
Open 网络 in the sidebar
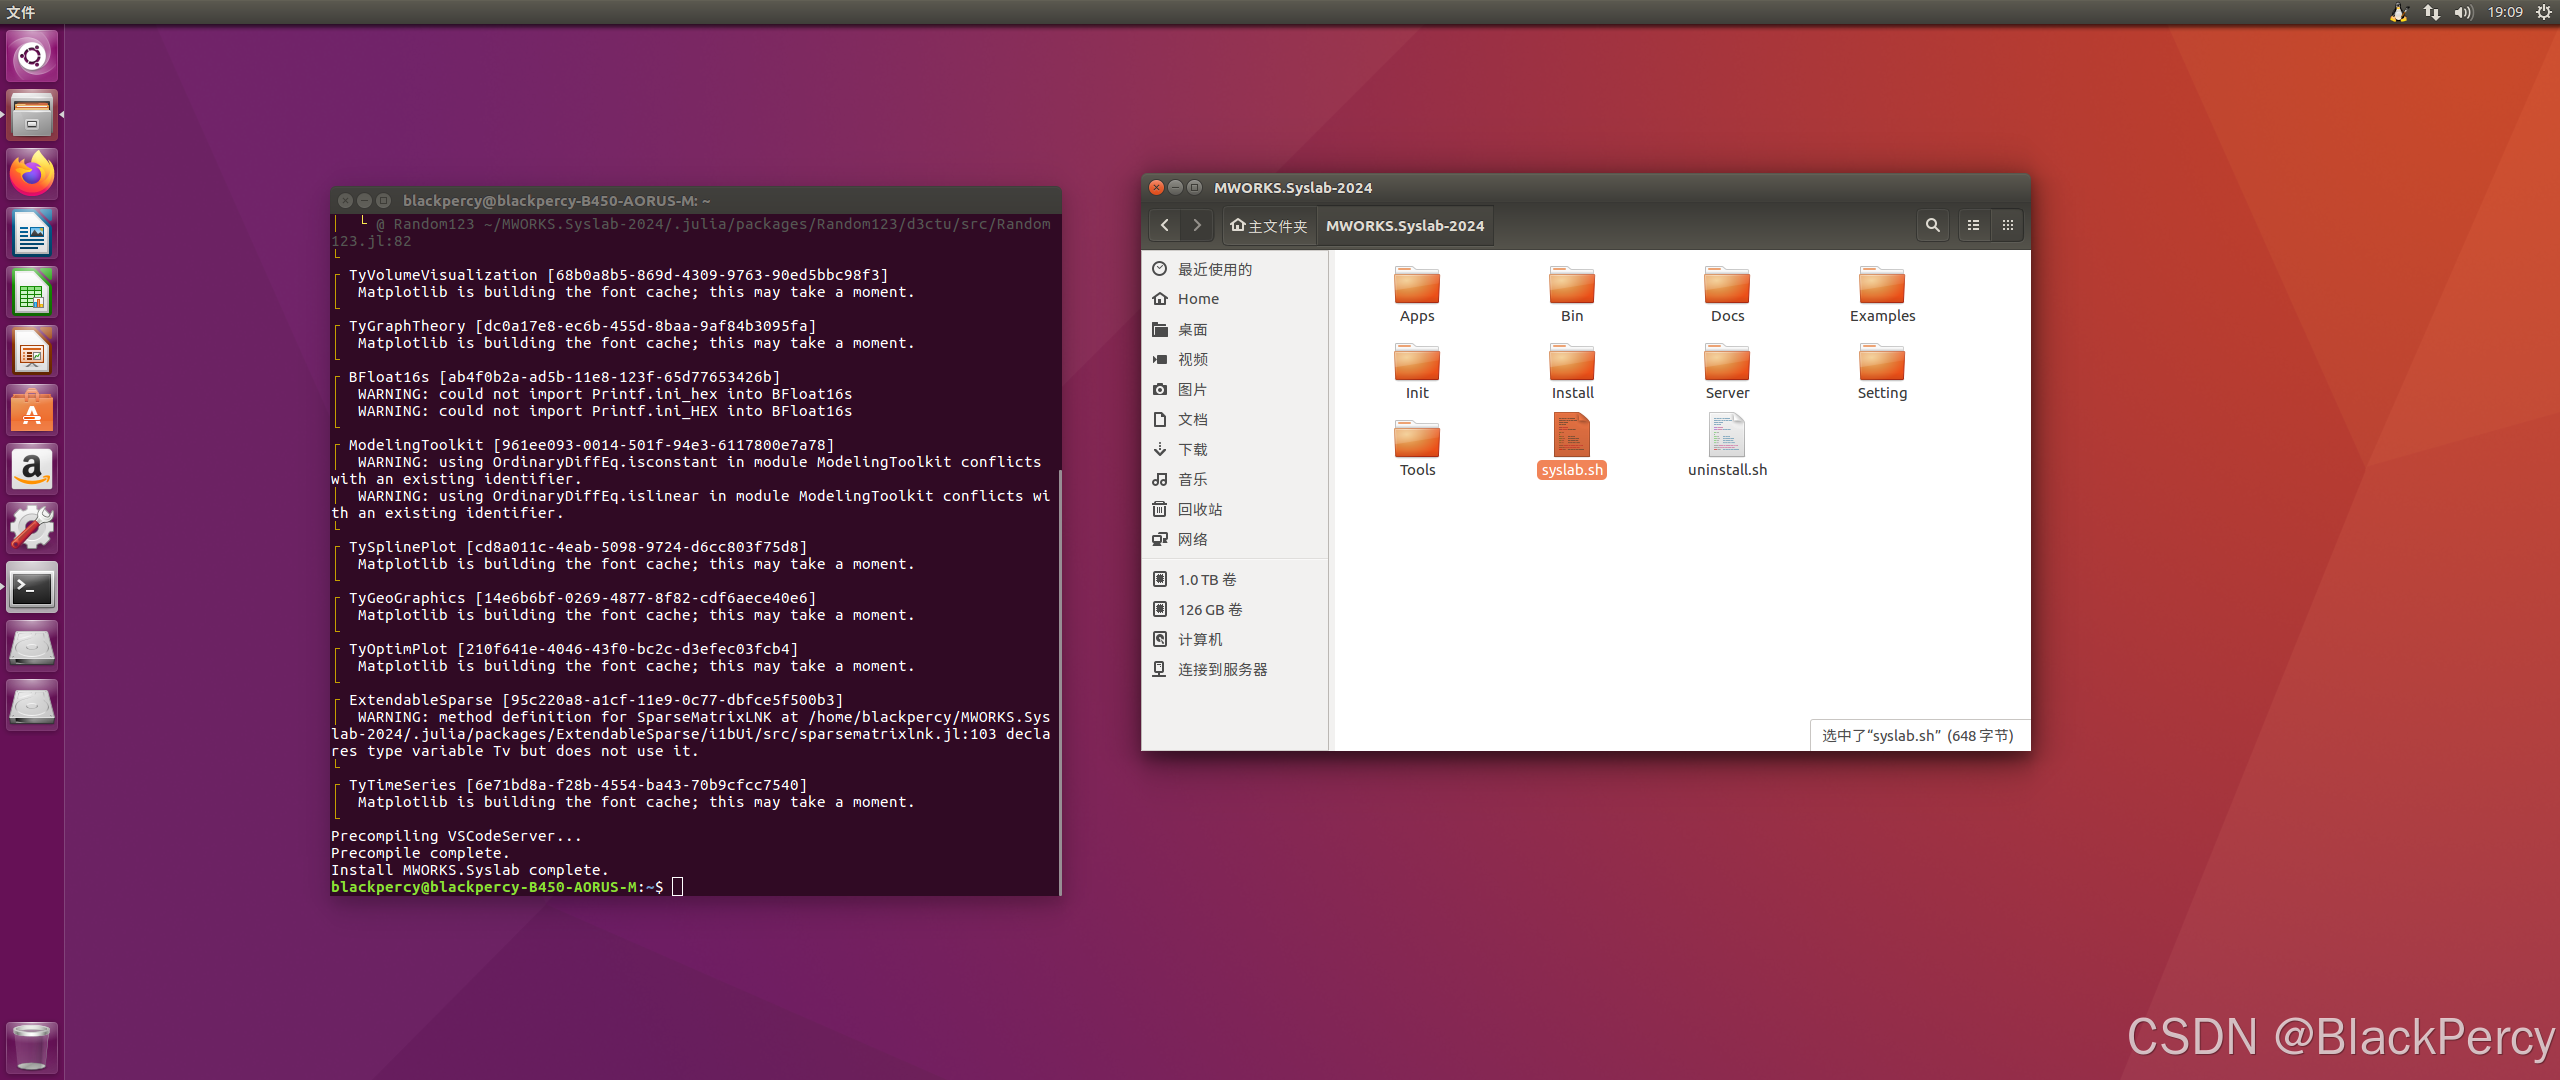click(x=1235, y=539)
